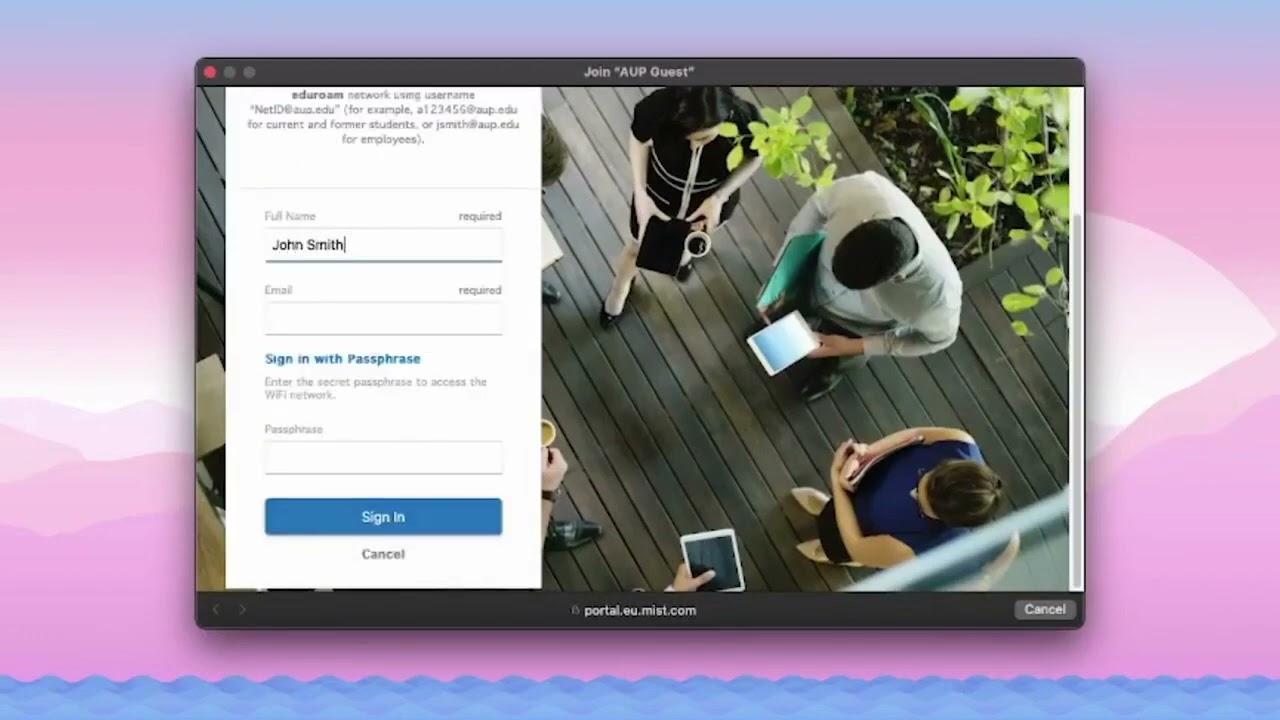Click the portal.eu.mist.com address text
Screen dimensions: 1280x720
coord(640,610)
